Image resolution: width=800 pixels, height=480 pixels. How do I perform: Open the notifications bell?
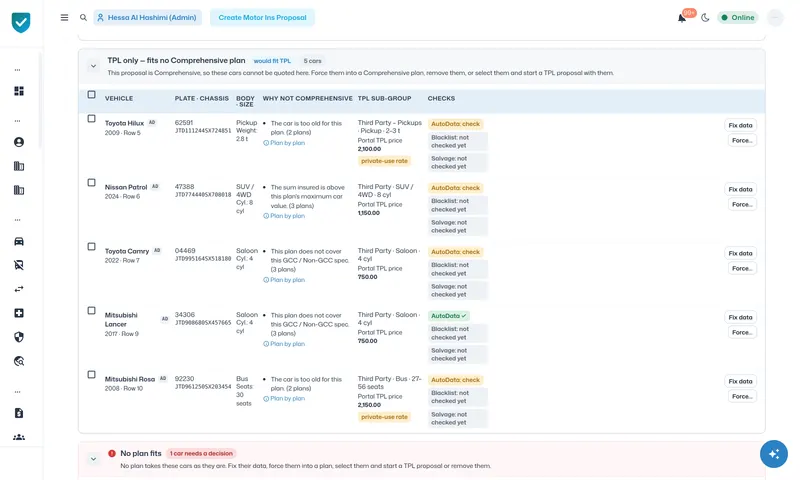coord(682,18)
